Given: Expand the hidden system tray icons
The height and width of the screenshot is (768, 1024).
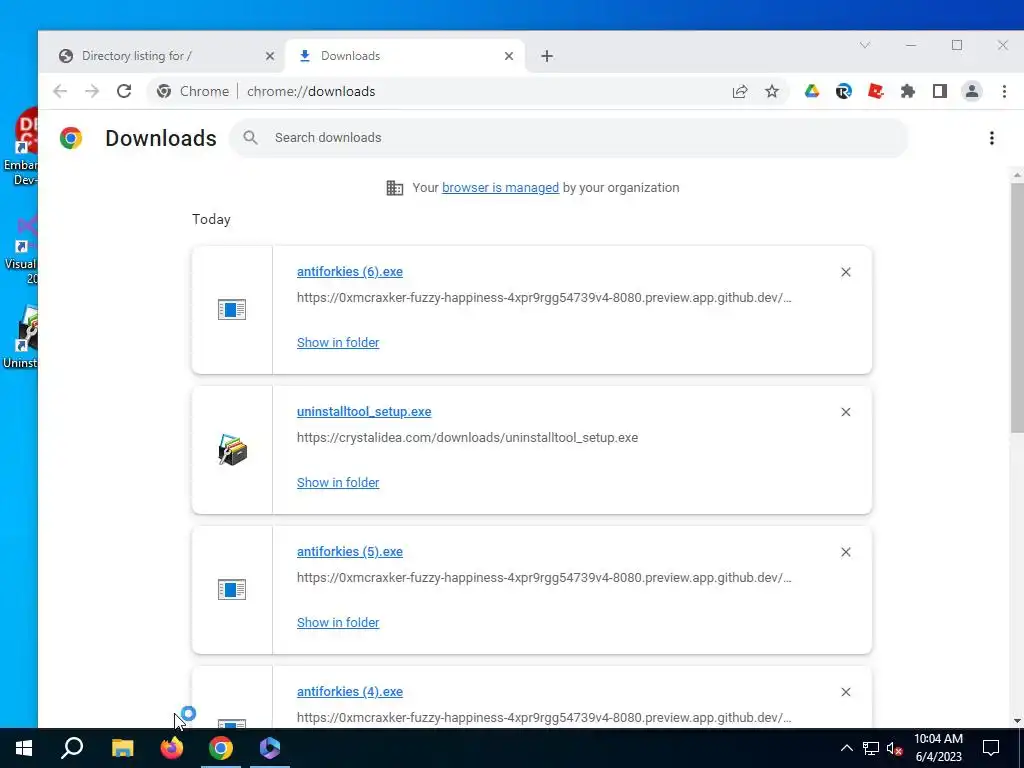Looking at the screenshot, I should (846, 748).
